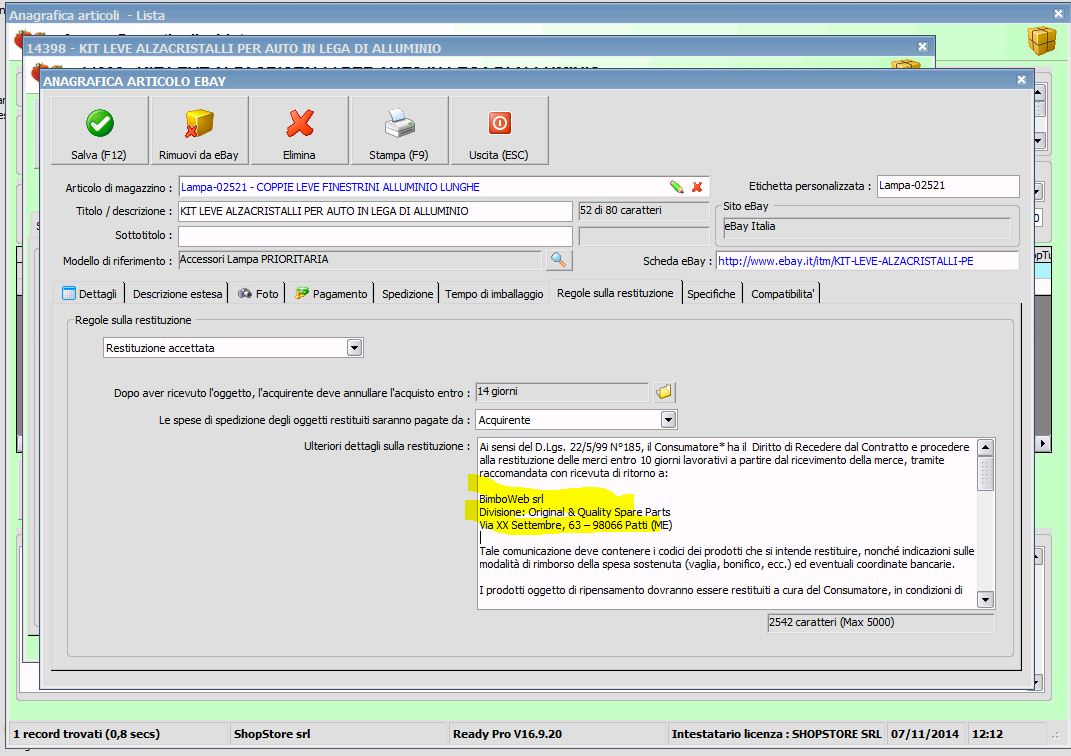The width and height of the screenshot is (1071, 756).
Task: Click the Uscita (ESC) power button
Action: (x=499, y=130)
